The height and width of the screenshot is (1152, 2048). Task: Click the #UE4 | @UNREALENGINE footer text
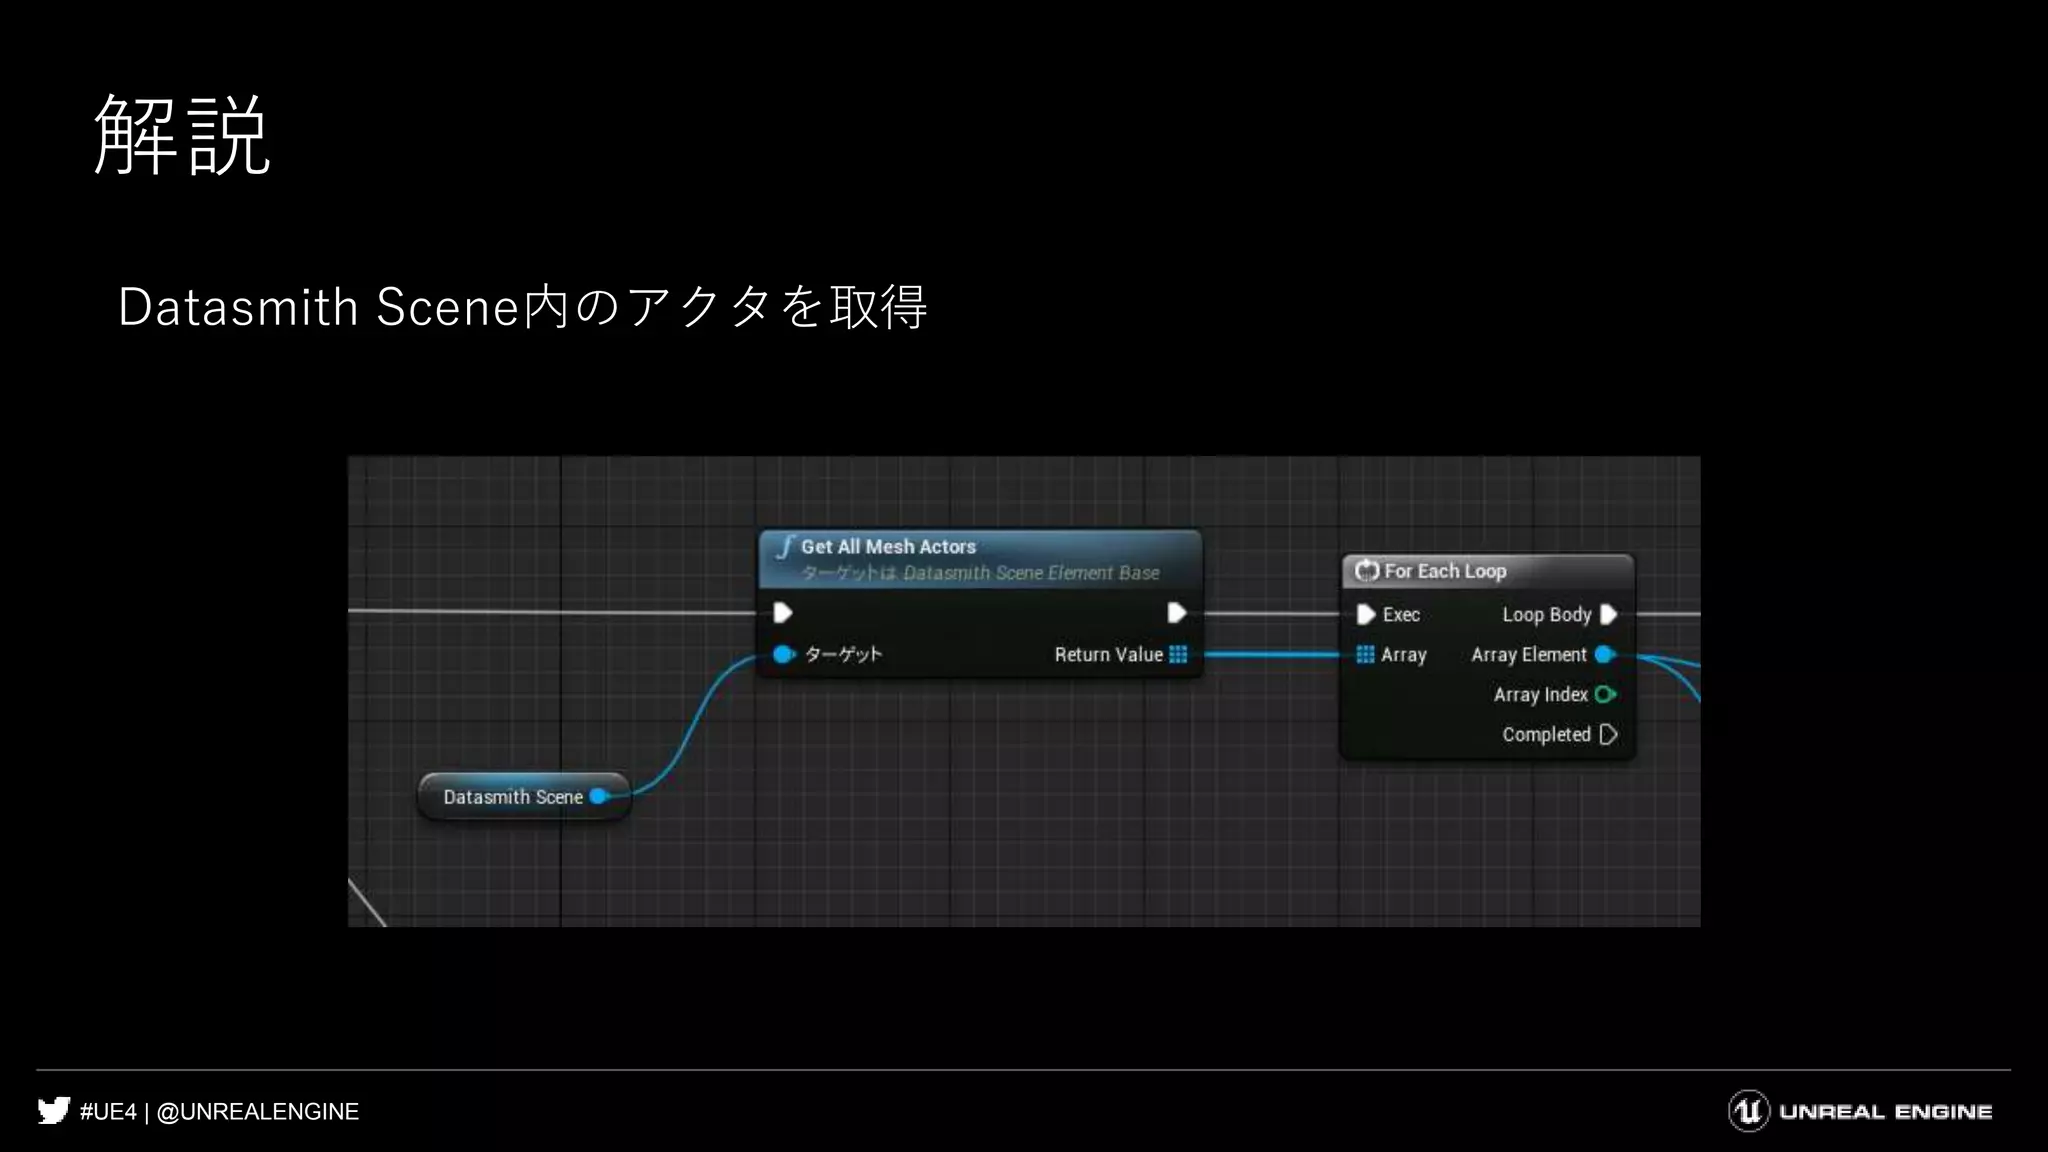(x=219, y=1111)
